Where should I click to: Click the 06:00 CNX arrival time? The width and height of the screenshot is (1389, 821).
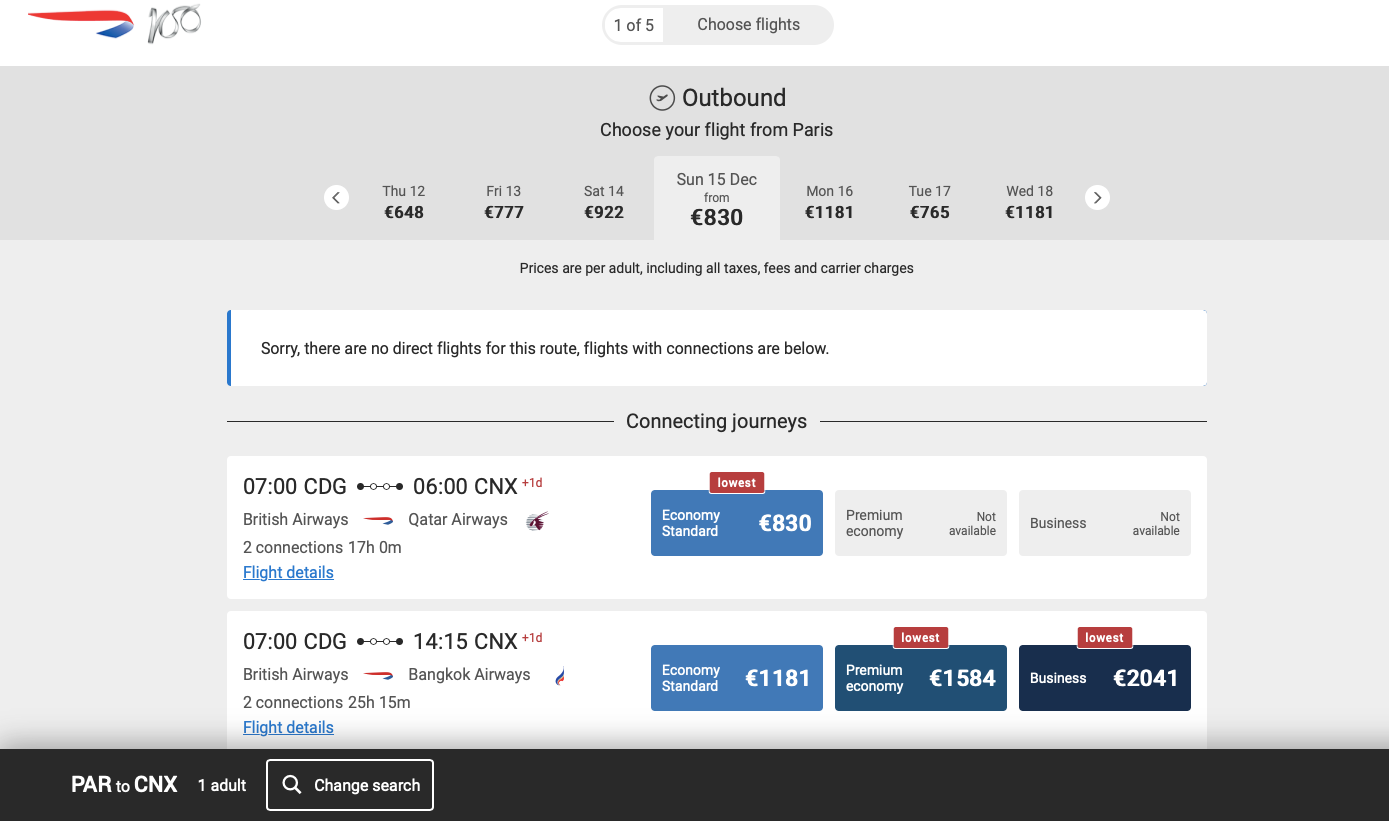click(x=465, y=487)
